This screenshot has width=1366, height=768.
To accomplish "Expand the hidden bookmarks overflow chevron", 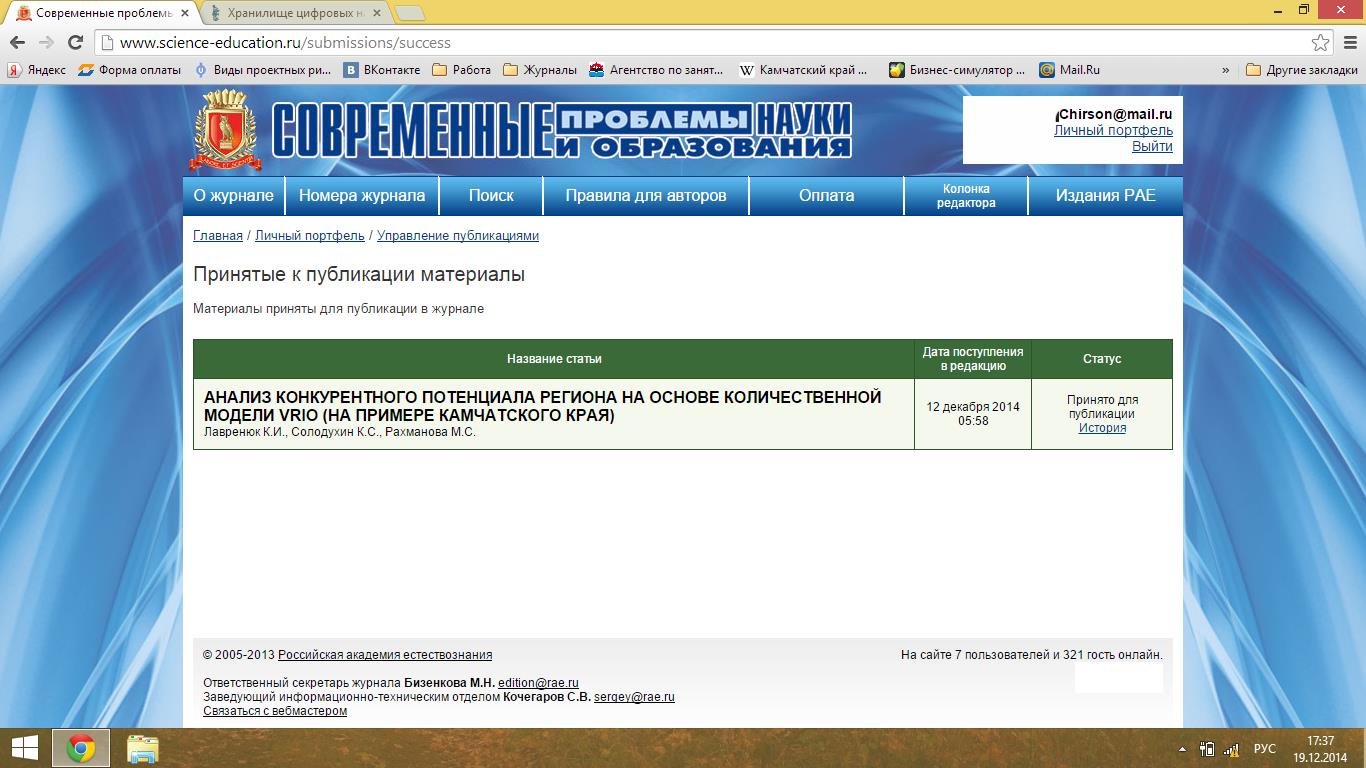I will (1225, 70).
